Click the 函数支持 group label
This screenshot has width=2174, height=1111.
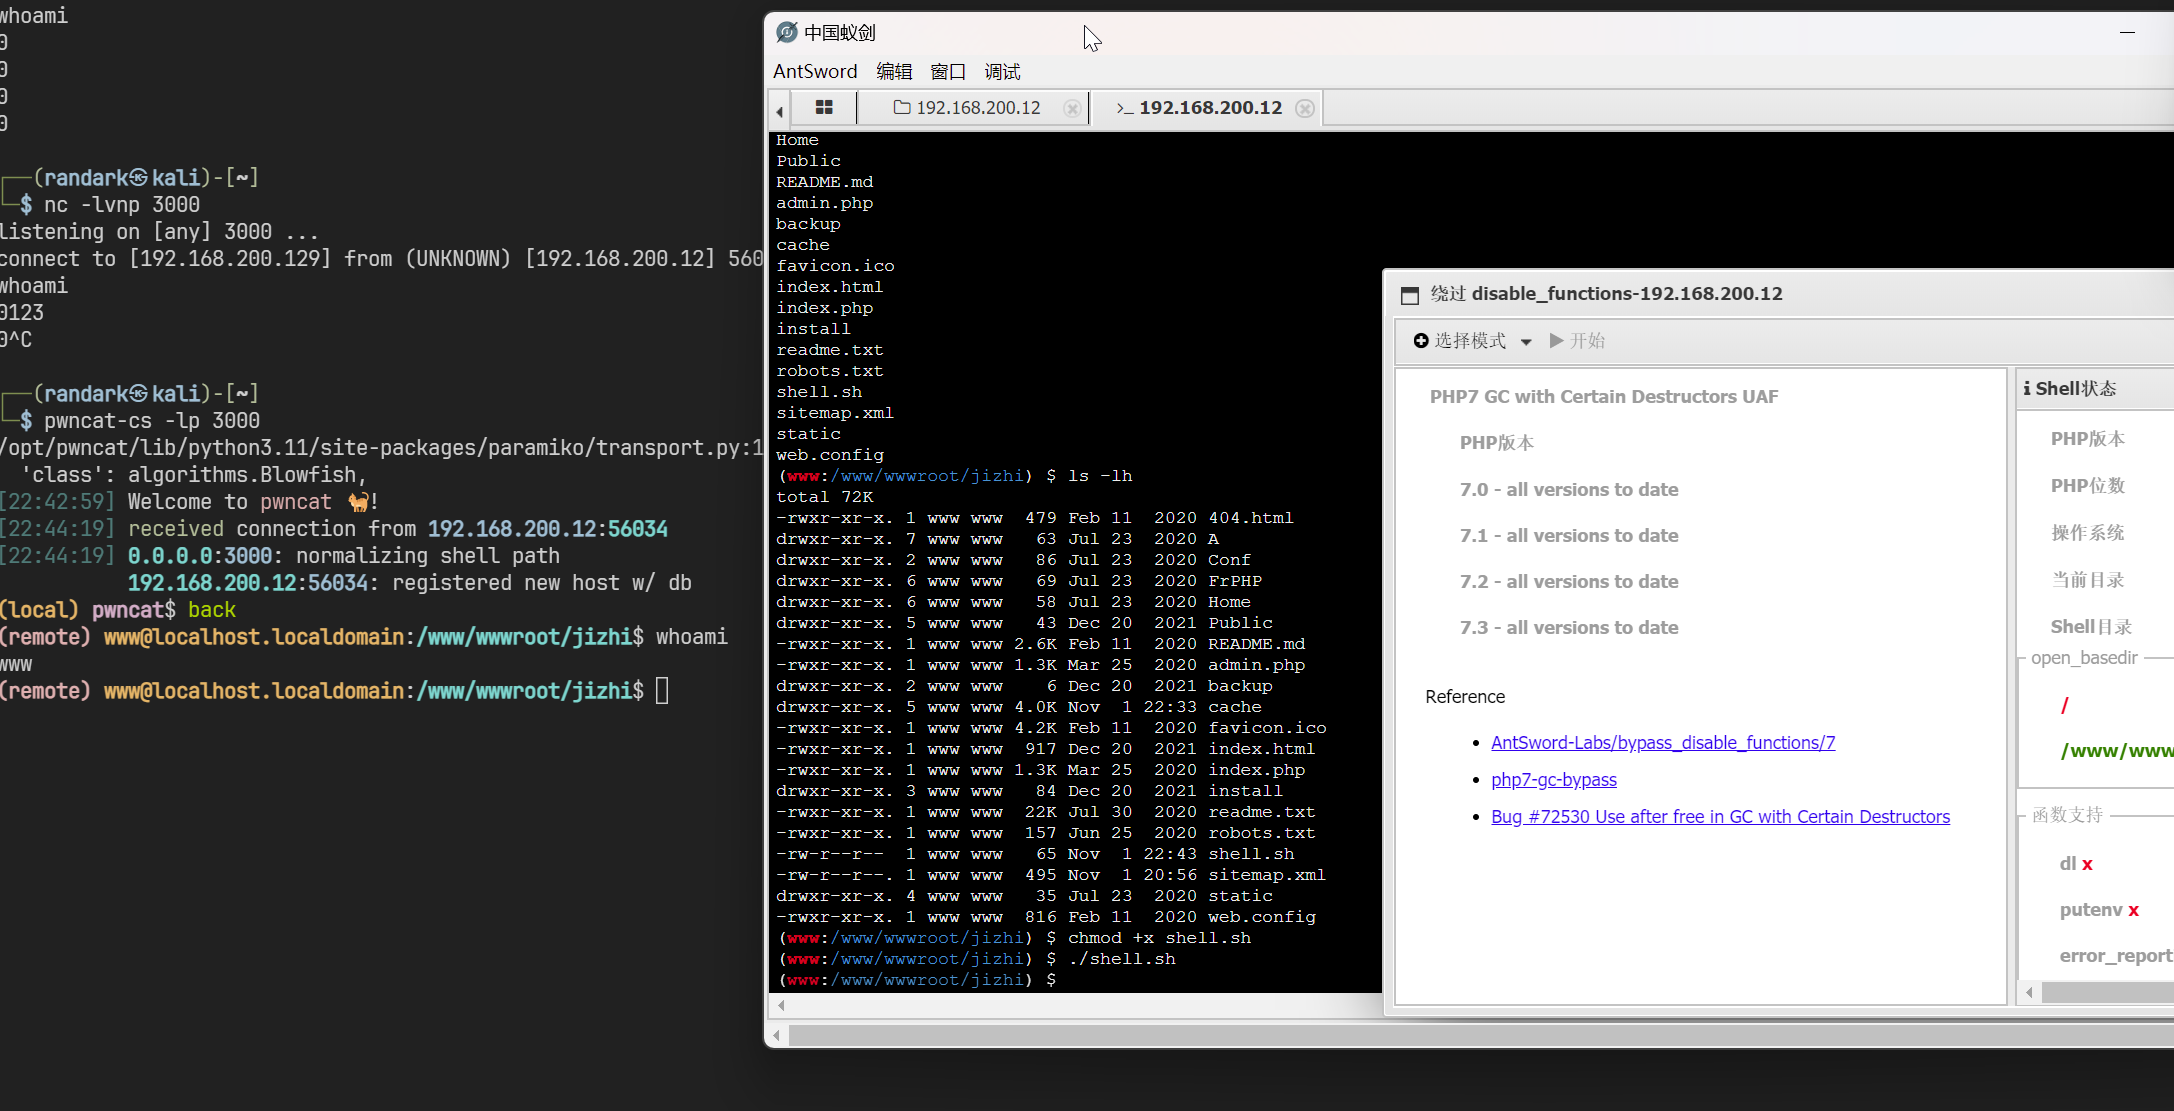click(x=2067, y=815)
